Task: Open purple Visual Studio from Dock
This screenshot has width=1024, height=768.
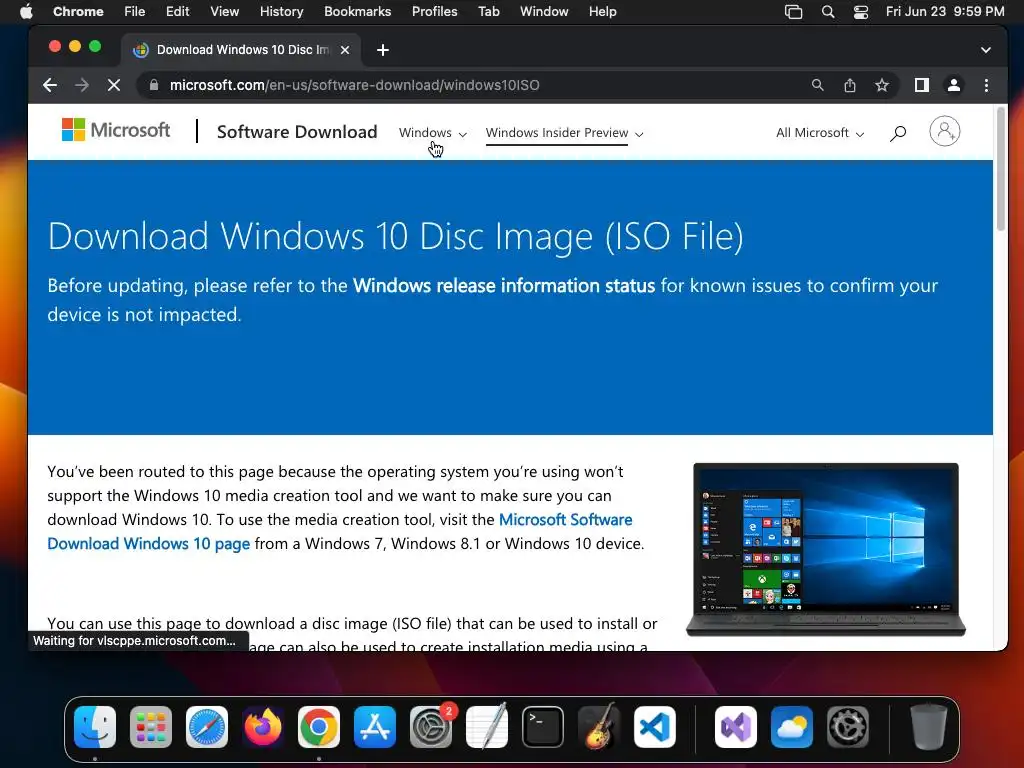Action: point(736,727)
